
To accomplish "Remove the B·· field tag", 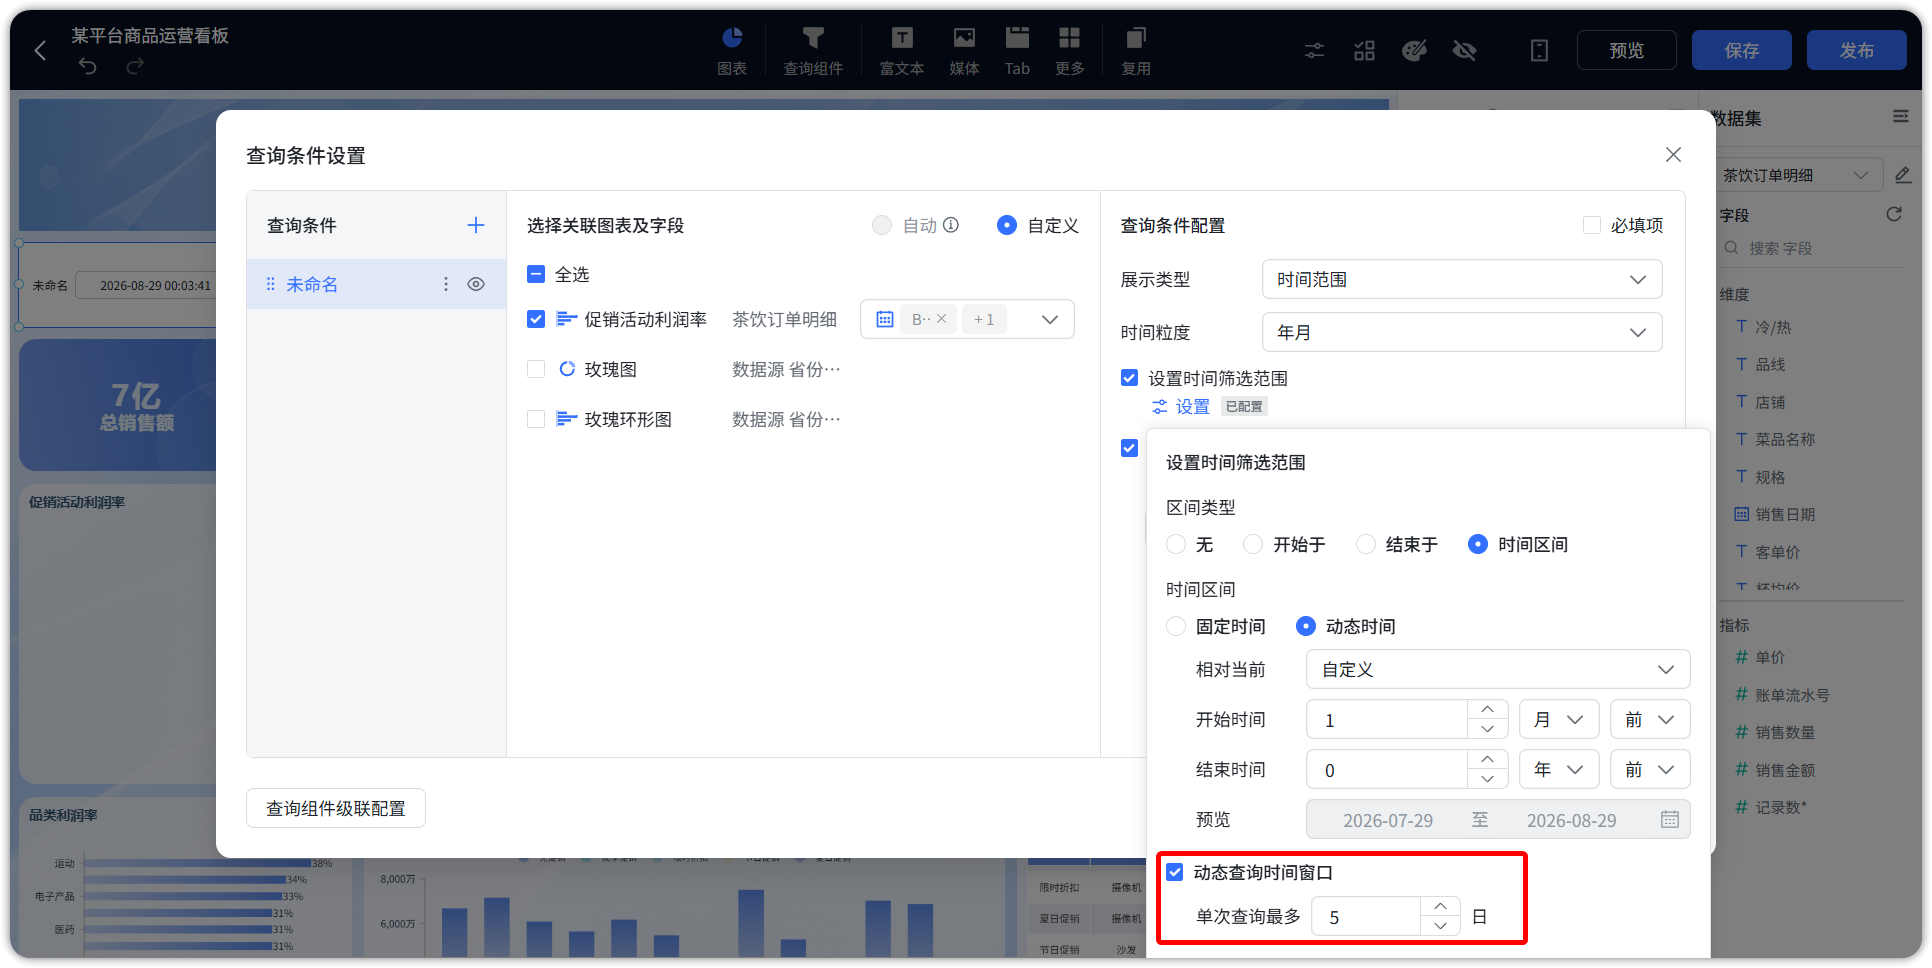I will (941, 319).
